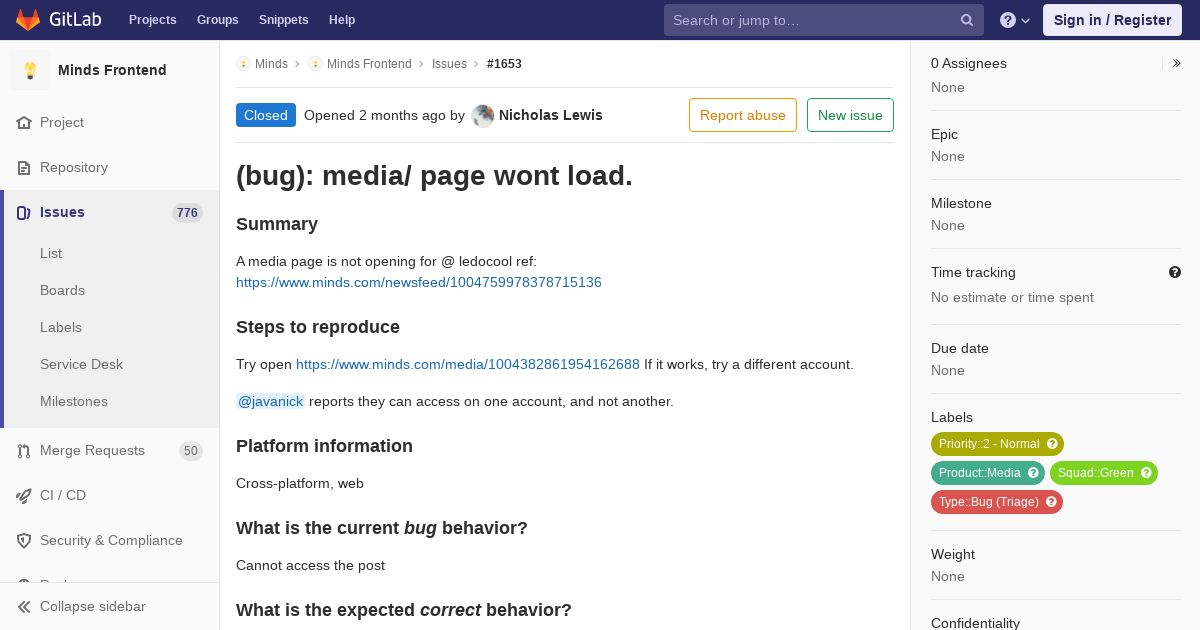Open the Projects menu
This screenshot has height=630, width=1200.
tap(152, 19)
